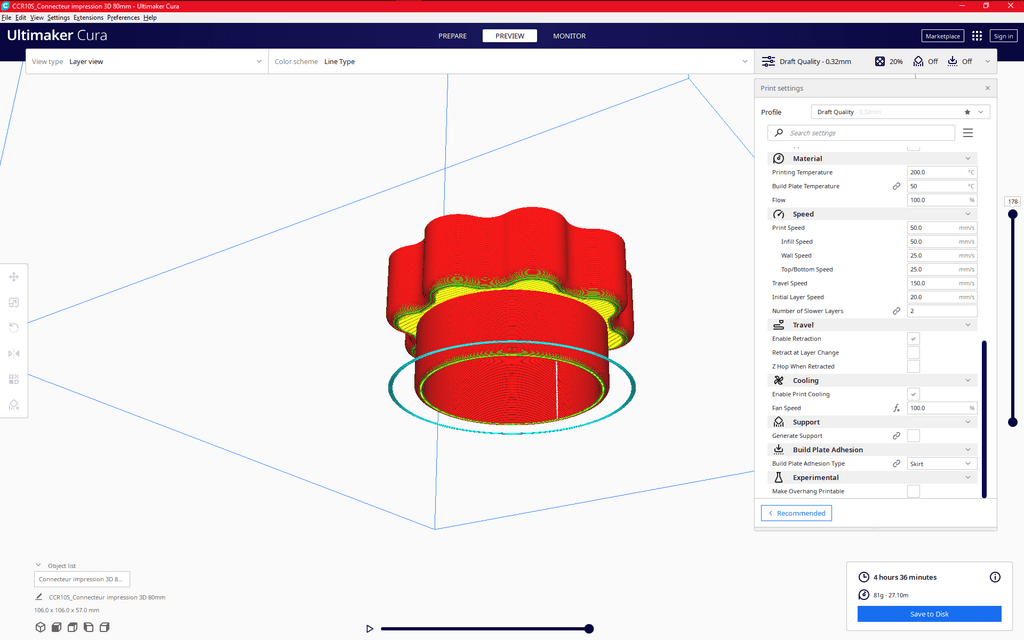
Task: Collapse the Support settings section
Action: coord(872,423)
